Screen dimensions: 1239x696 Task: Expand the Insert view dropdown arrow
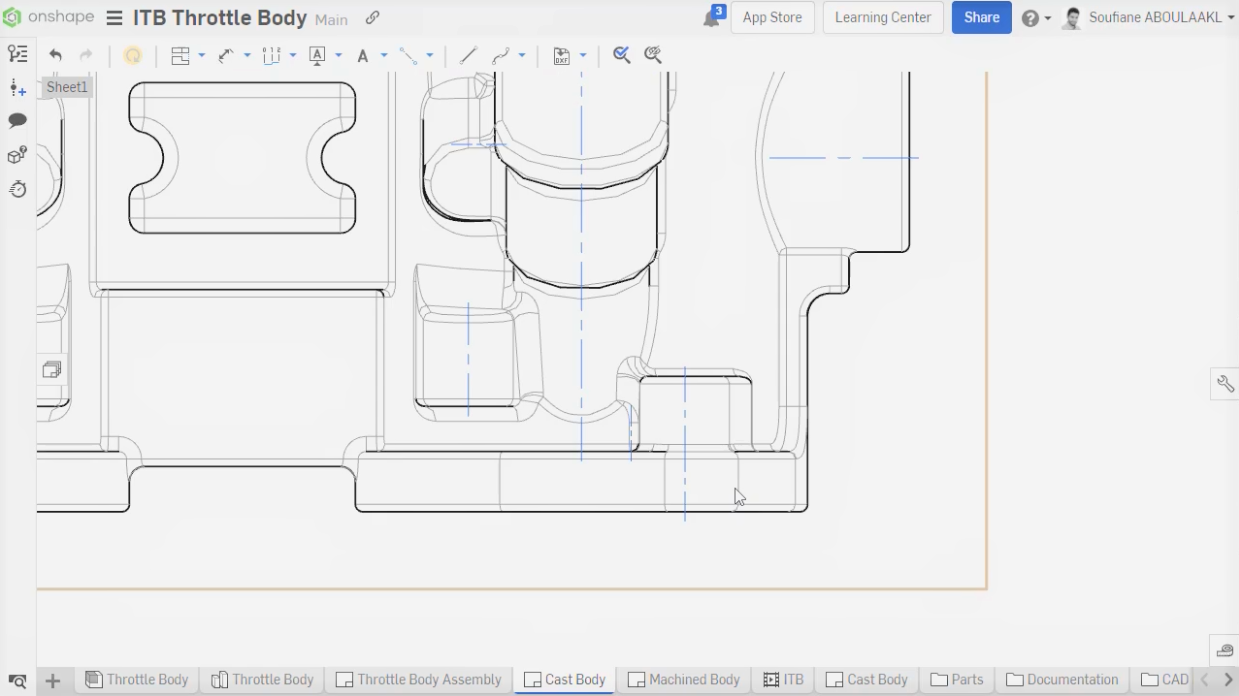201,56
